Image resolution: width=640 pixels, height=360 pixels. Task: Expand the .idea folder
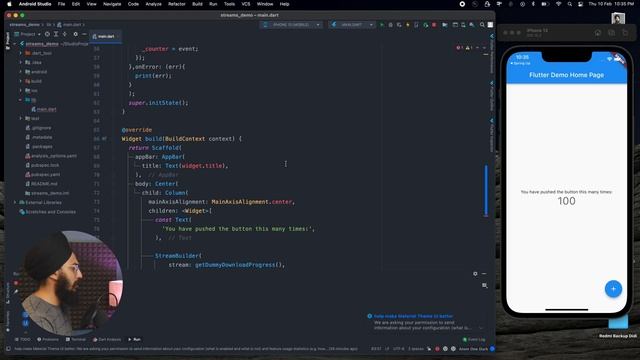[21, 62]
